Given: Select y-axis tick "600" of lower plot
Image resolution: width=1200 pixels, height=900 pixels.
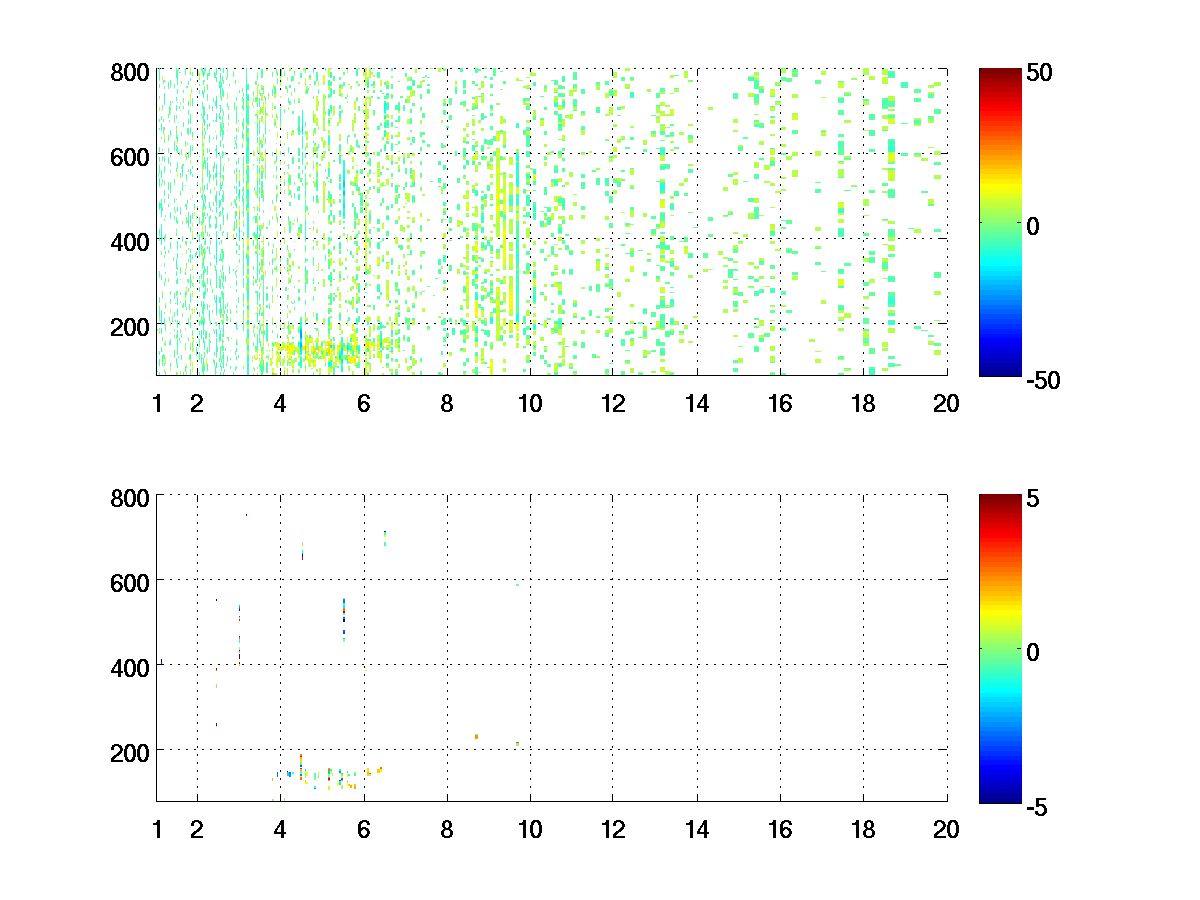Looking at the screenshot, I should coord(130,580).
